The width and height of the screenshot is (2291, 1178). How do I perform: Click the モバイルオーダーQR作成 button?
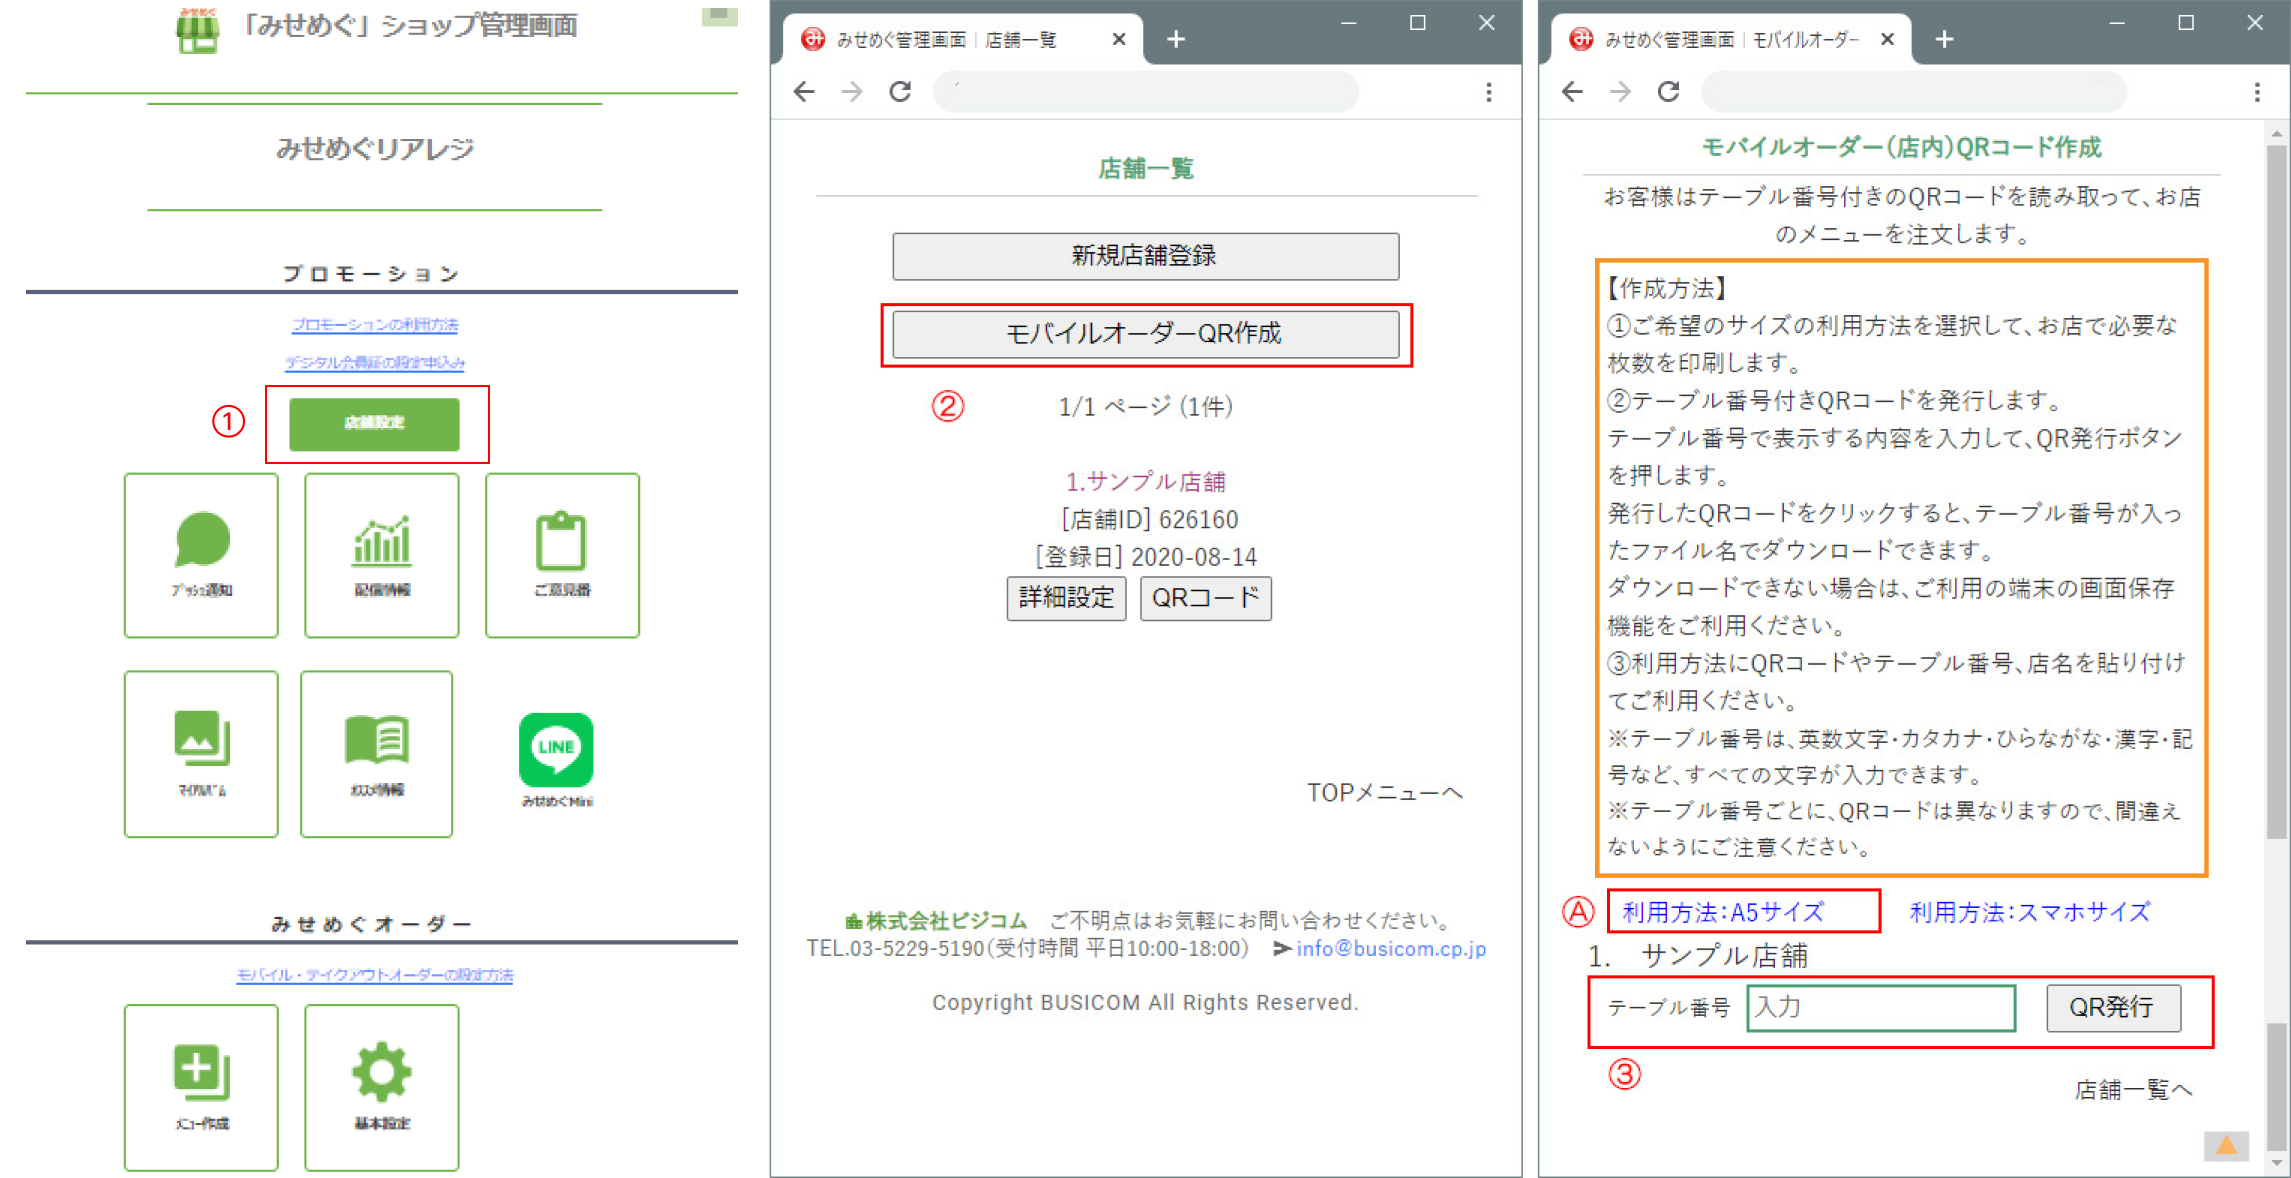coord(1145,334)
